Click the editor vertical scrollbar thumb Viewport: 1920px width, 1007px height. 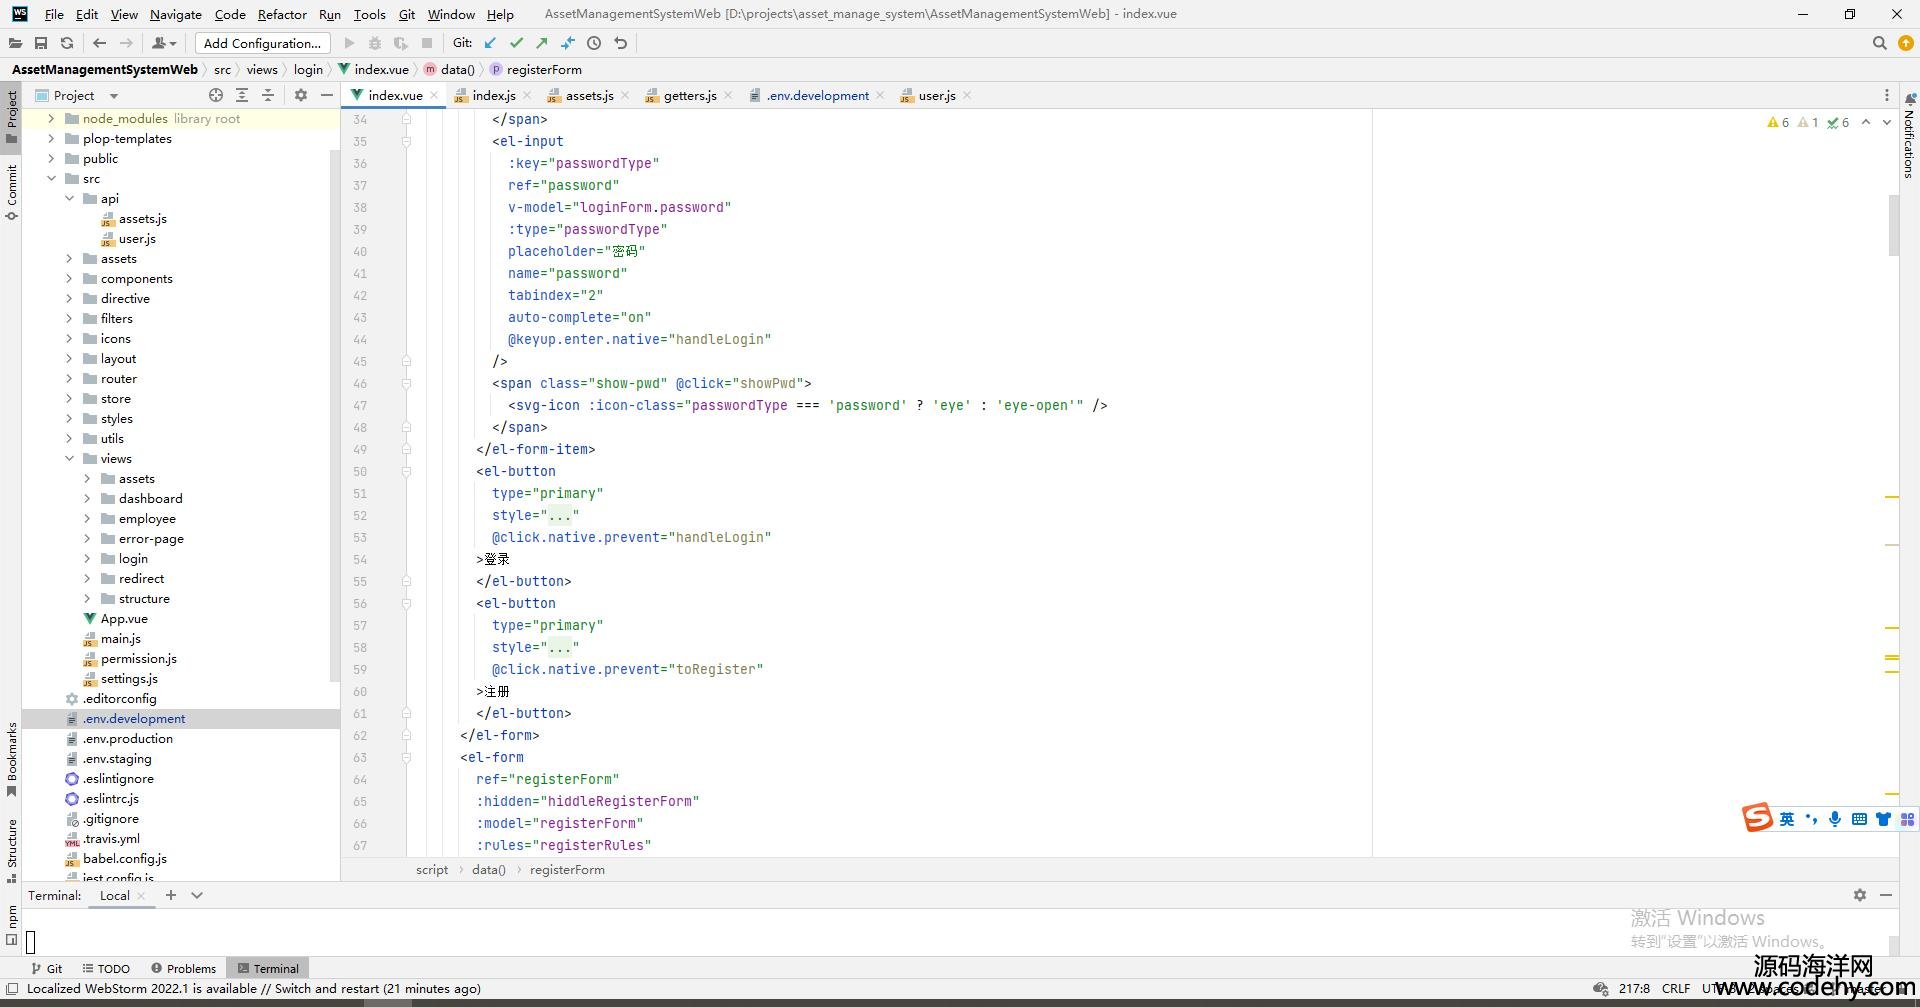[1892, 225]
